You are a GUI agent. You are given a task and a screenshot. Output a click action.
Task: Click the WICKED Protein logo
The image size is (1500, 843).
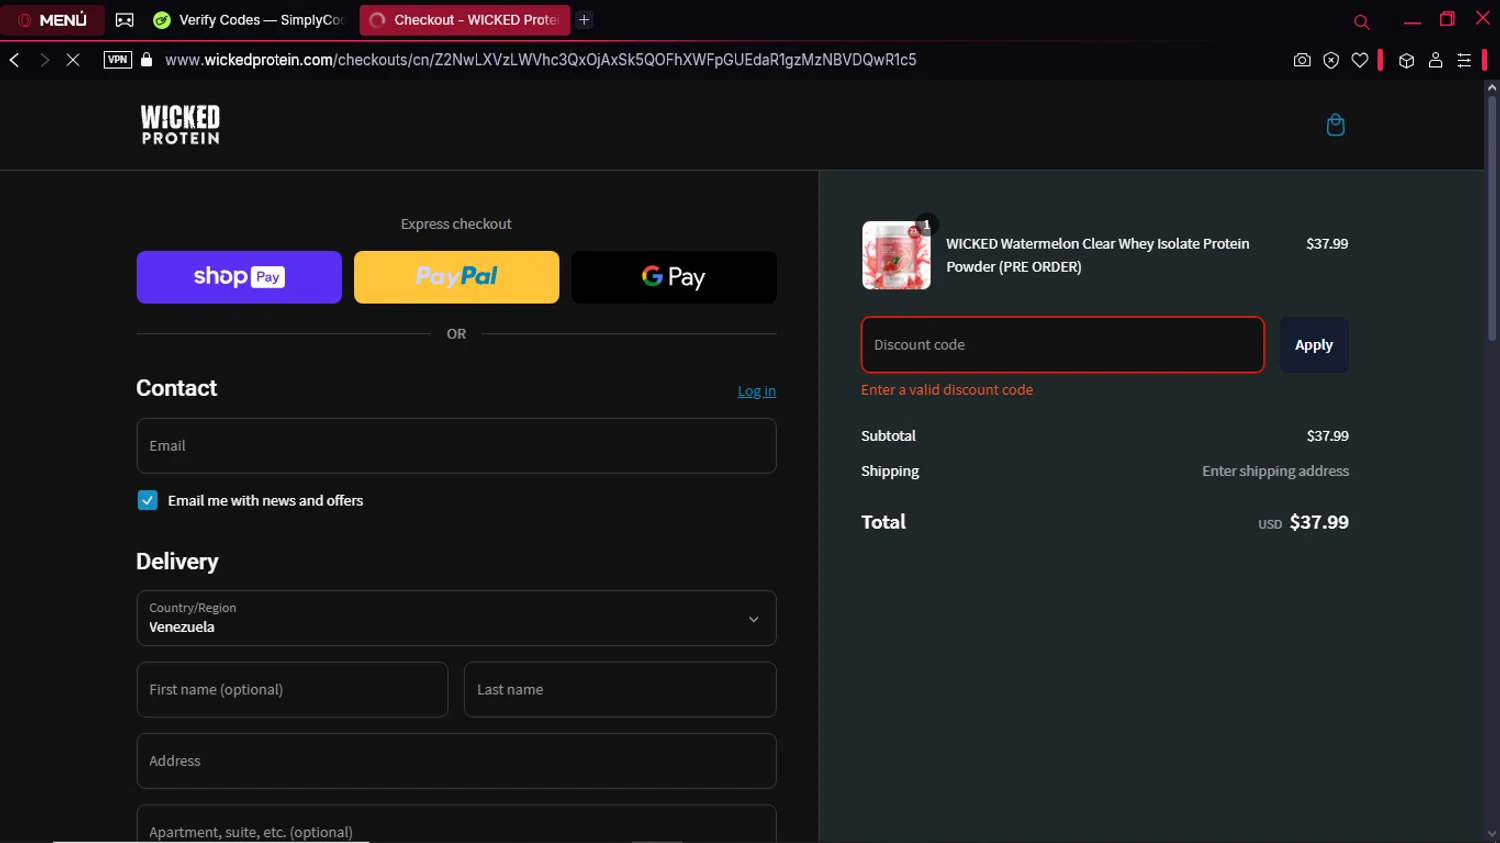(x=180, y=125)
